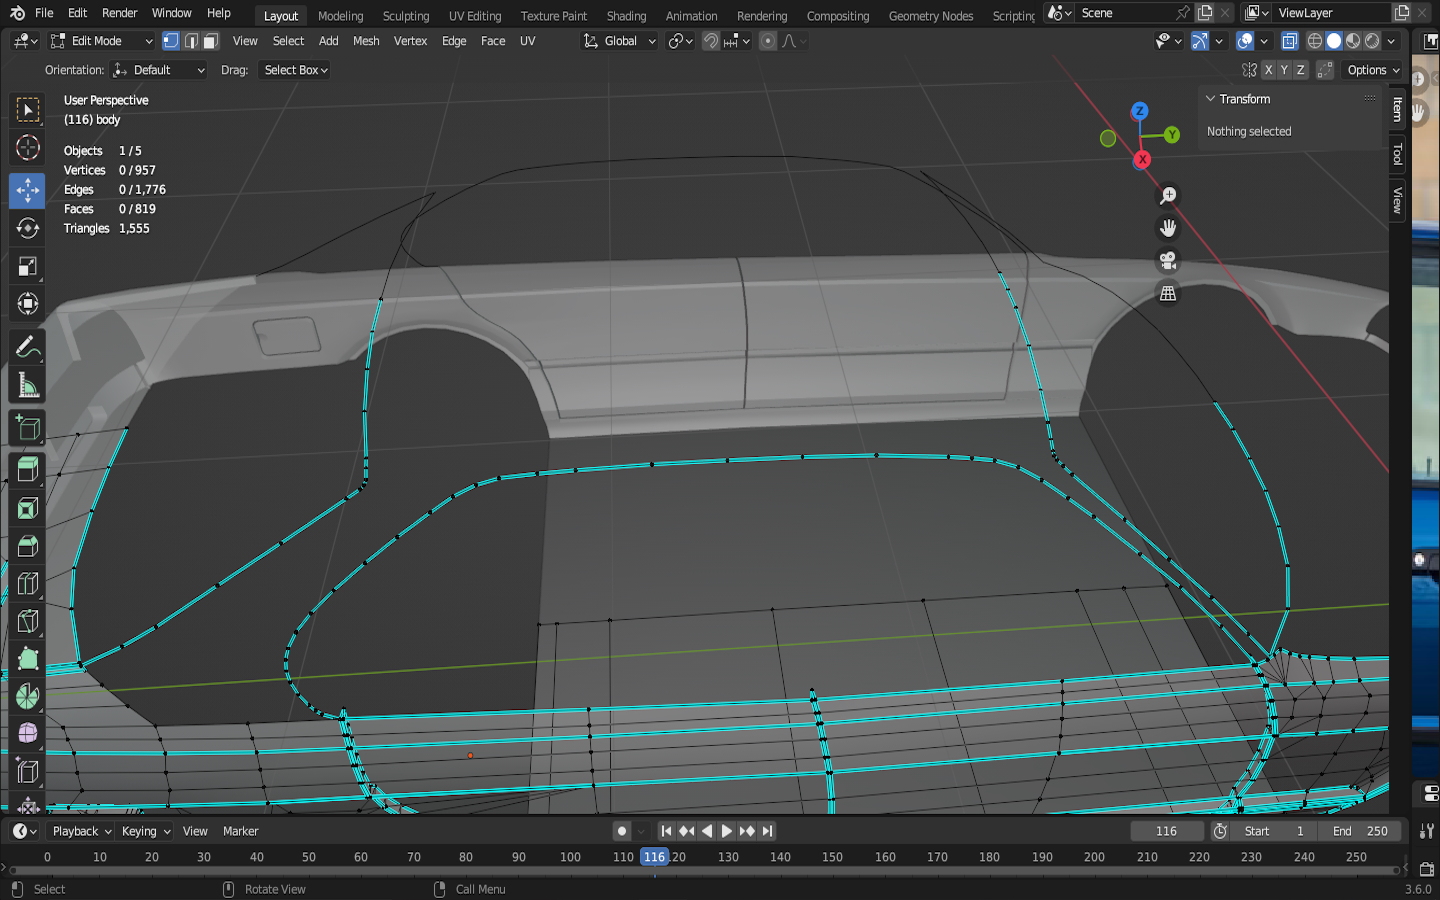Open the shading options dropdown arrow
The width and height of the screenshot is (1440, 900).
click(x=1391, y=41)
